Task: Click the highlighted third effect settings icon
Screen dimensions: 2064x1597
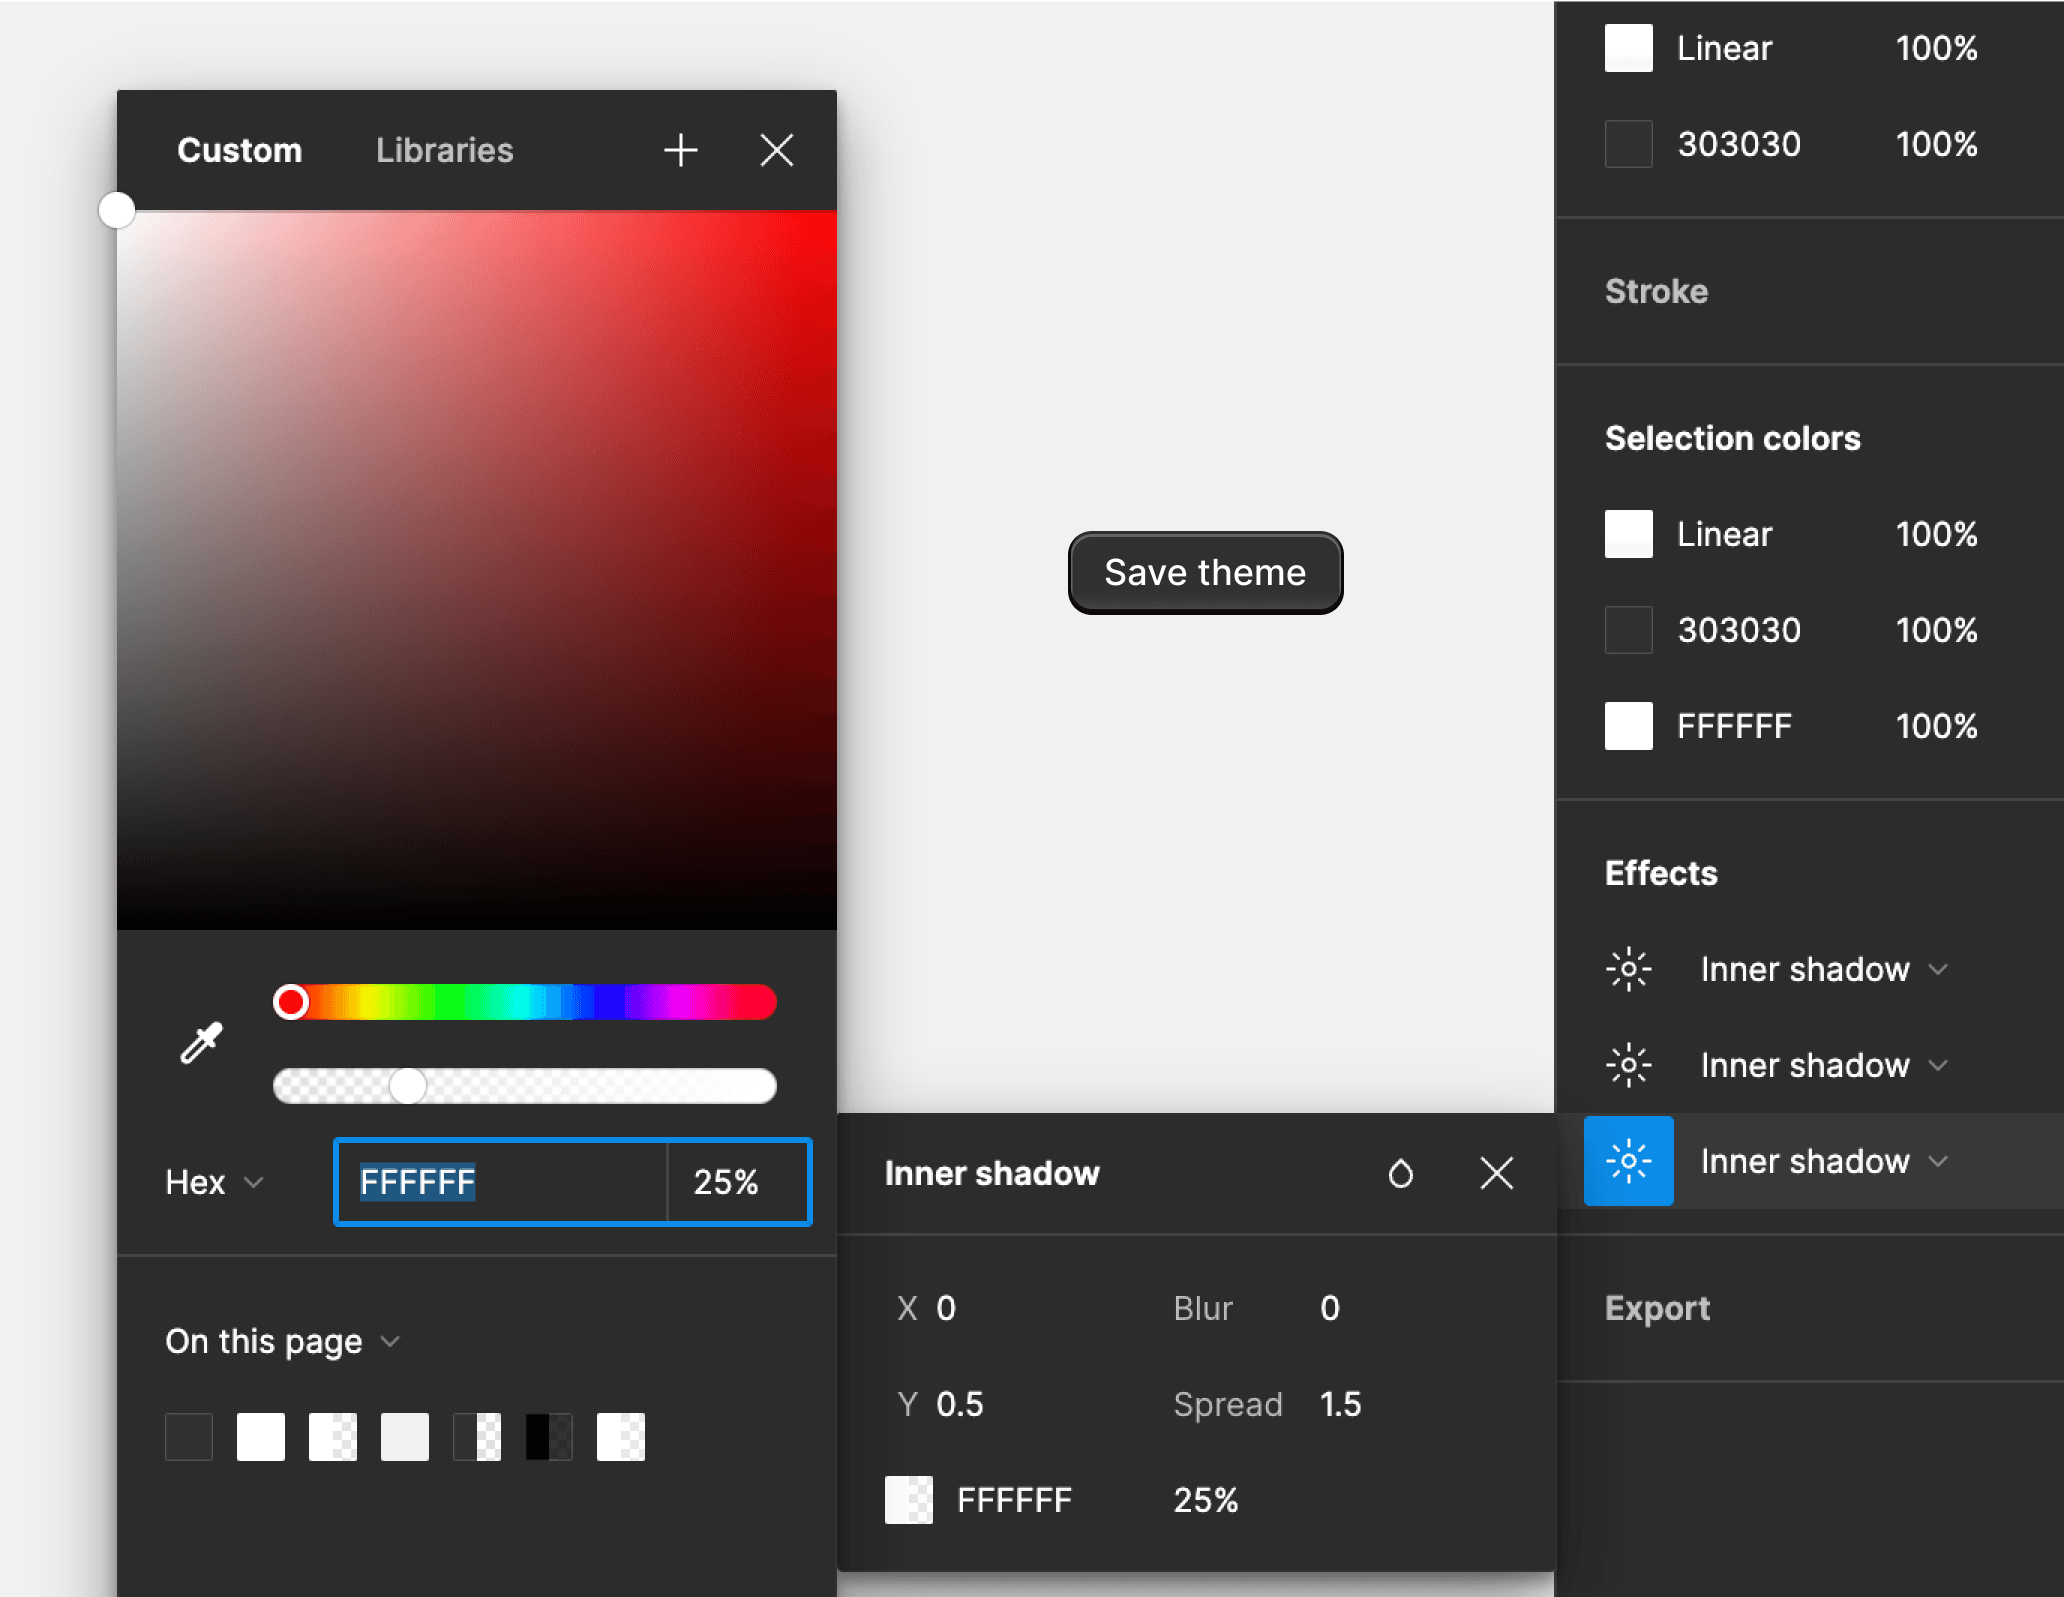Action: pos(1628,1161)
